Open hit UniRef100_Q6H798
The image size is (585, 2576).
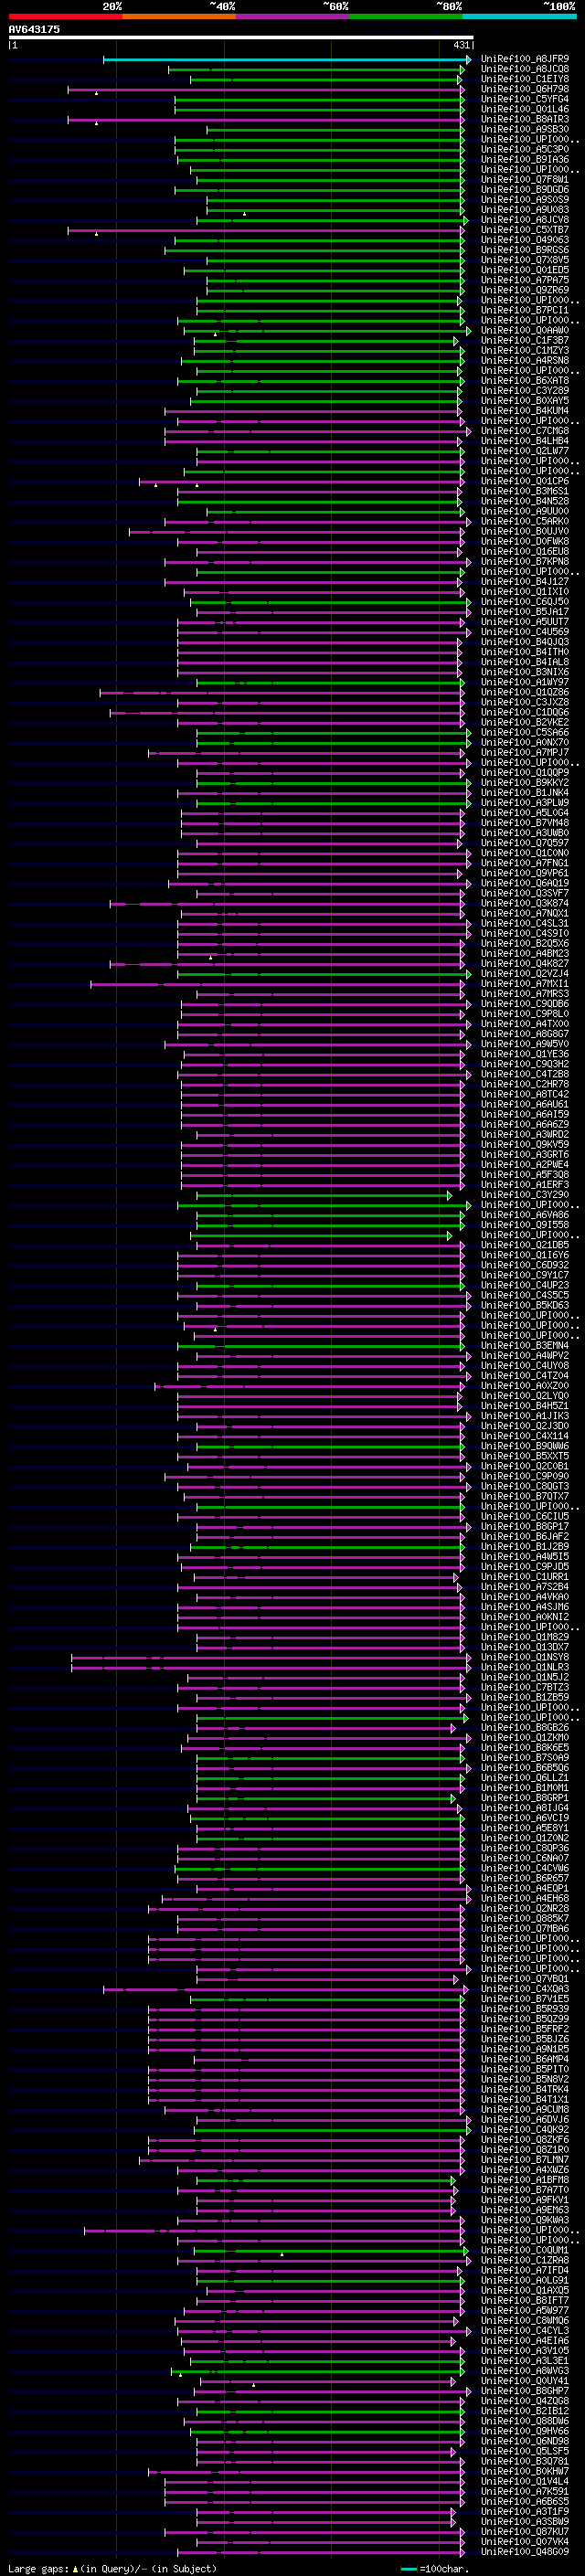point(525,89)
